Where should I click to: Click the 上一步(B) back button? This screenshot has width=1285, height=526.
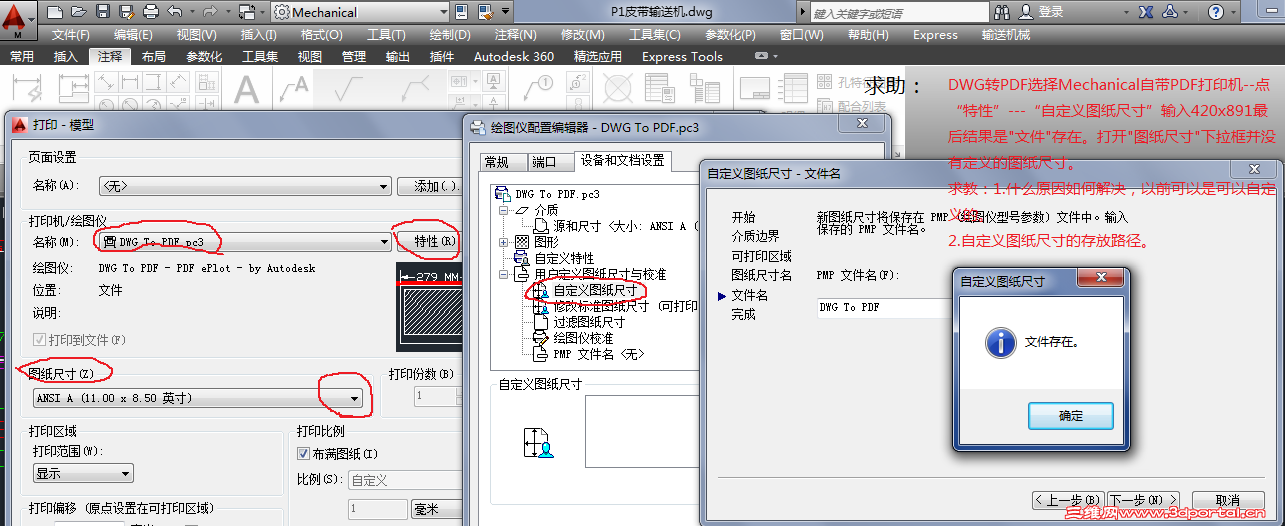1068,500
